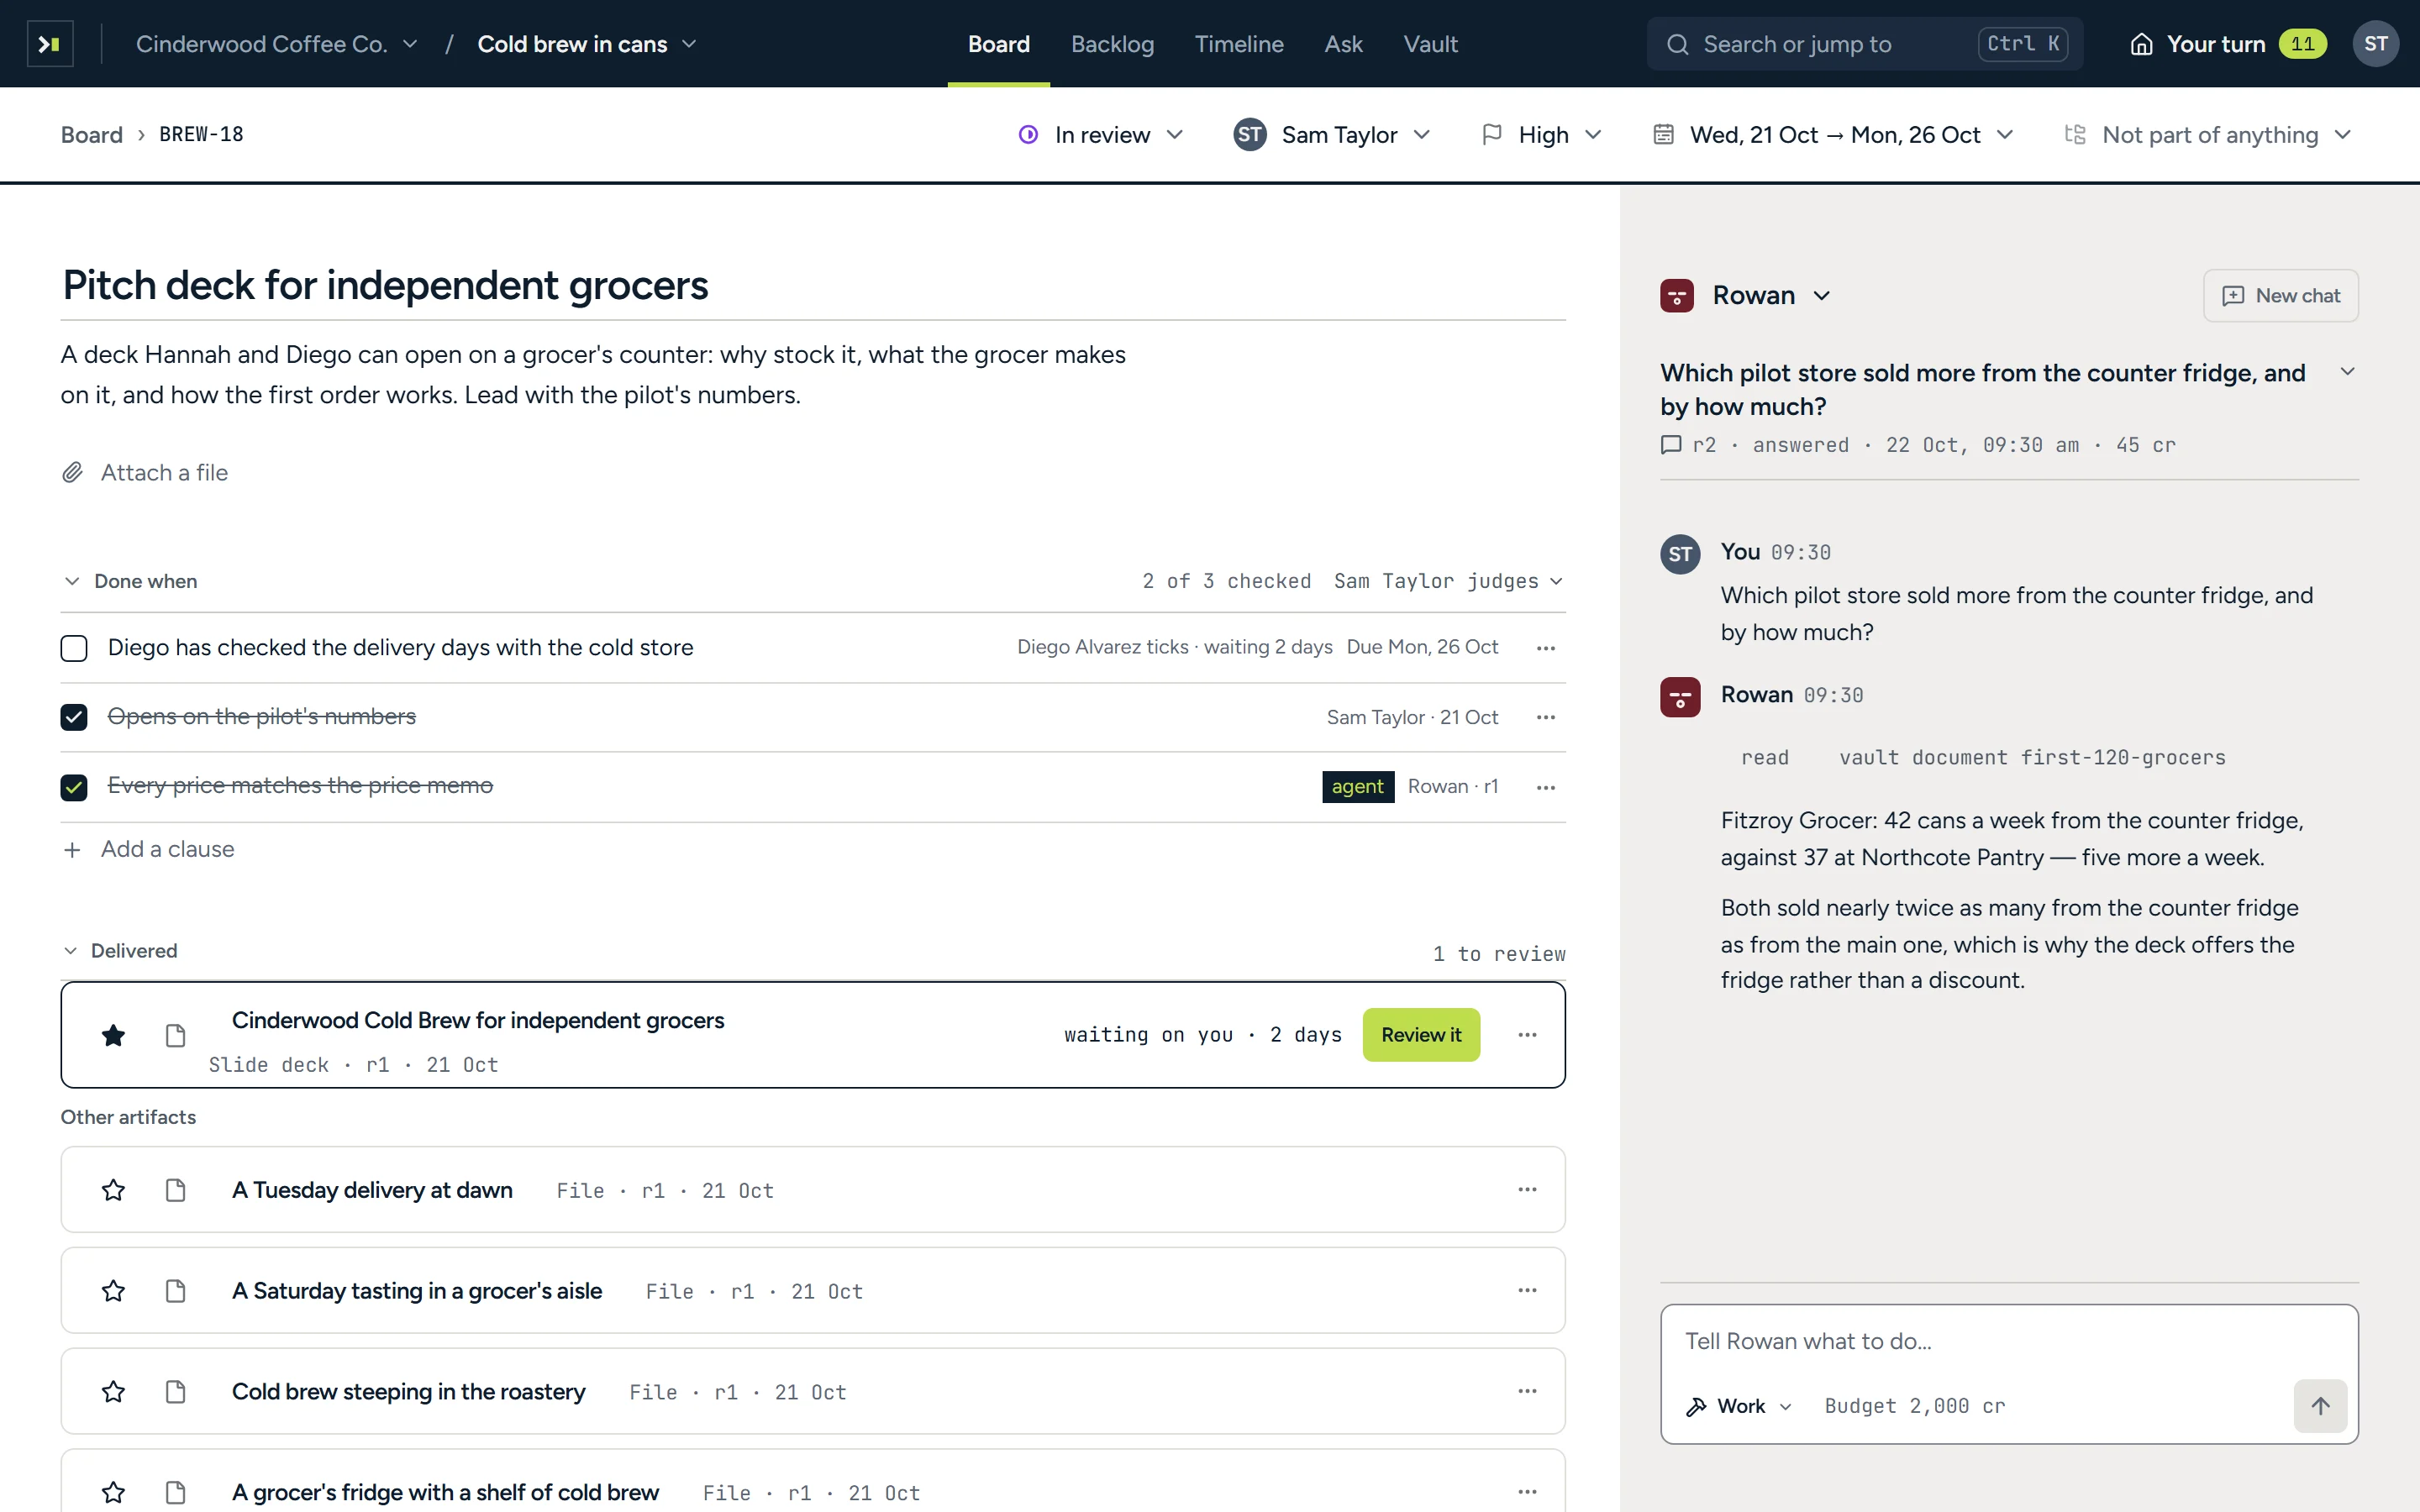Open more options for Cinderwood Cold Brew deck
This screenshot has width=2420, height=1512.
[1527, 1035]
